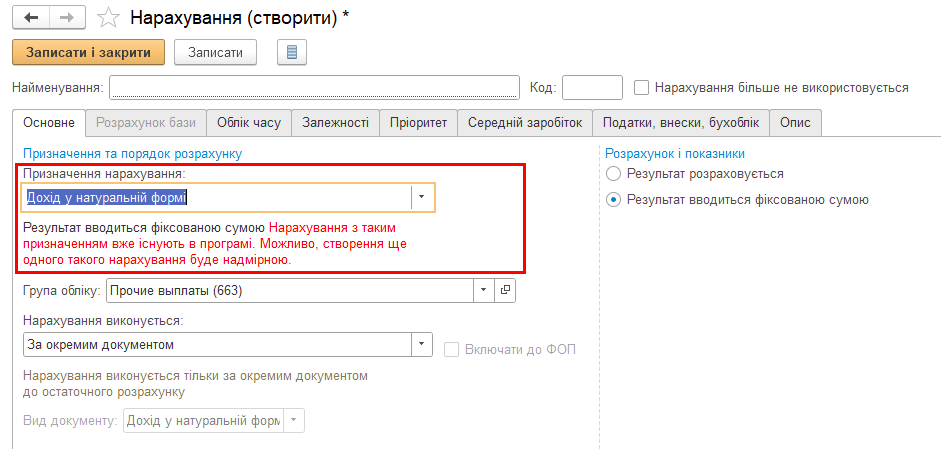
Task: Expand the Вид документу dropdown arrow
Action: tap(293, 421)
